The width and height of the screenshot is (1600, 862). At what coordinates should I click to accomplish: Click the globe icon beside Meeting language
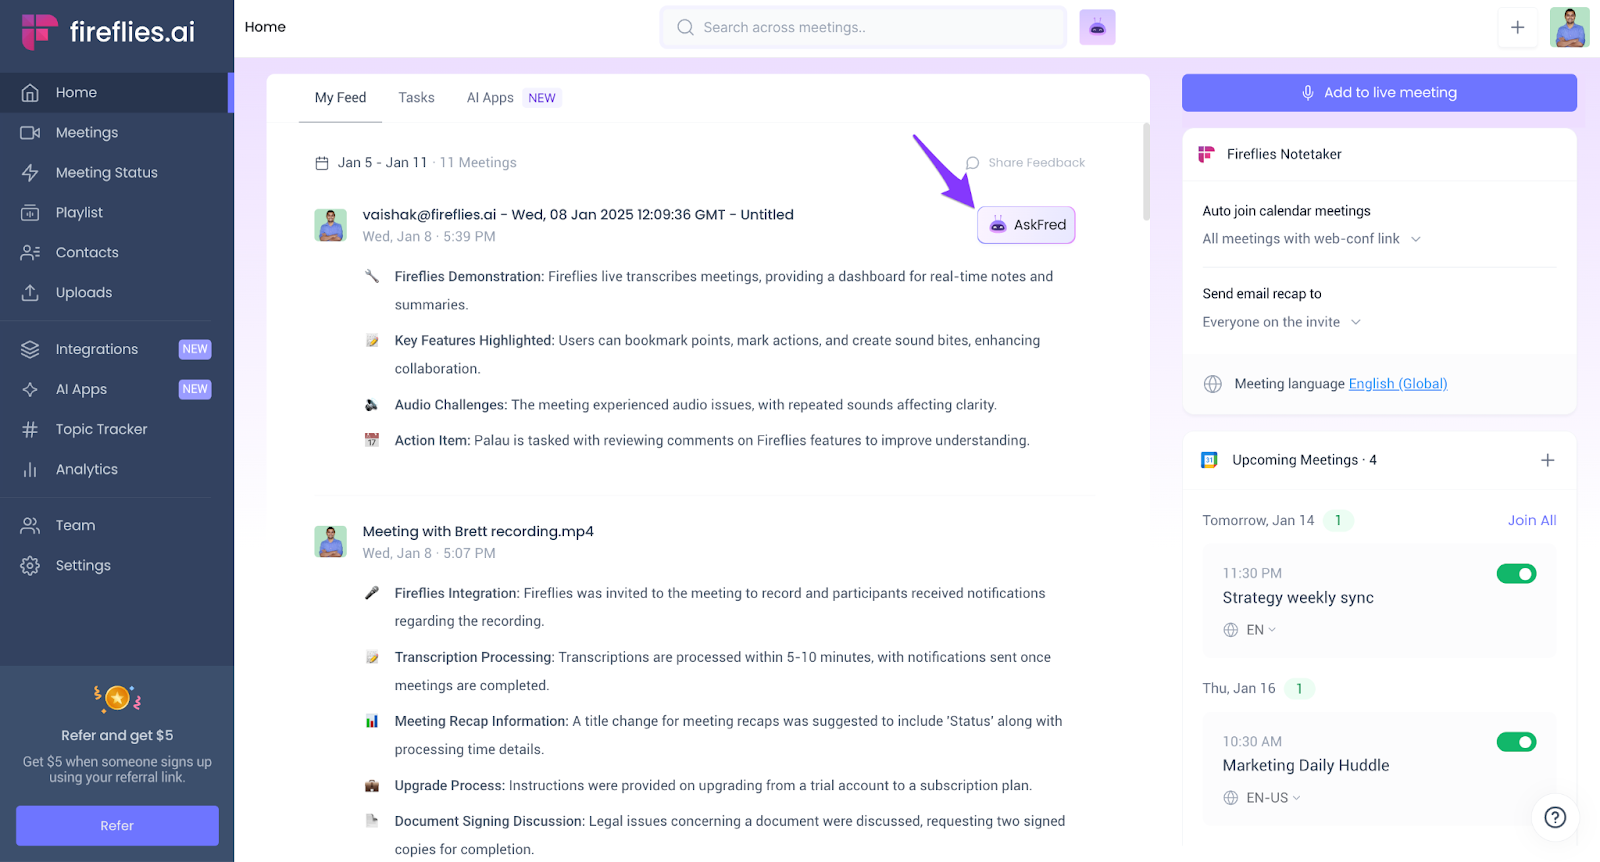tap(1213, 384)
